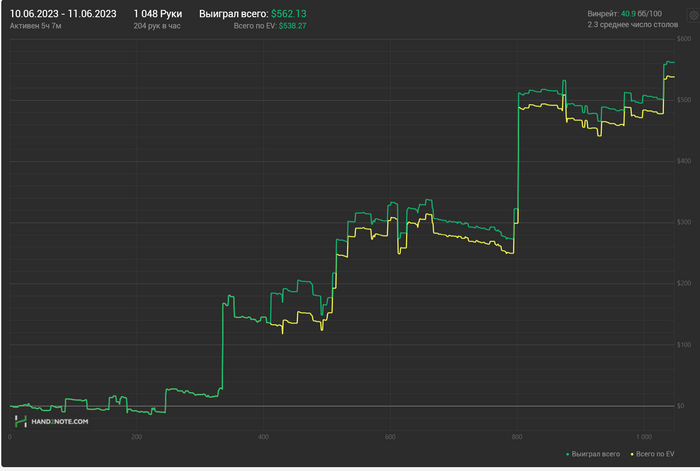Click the '204 рук в час' label
This screenshot has height=471, width=700.
(157, 26)
